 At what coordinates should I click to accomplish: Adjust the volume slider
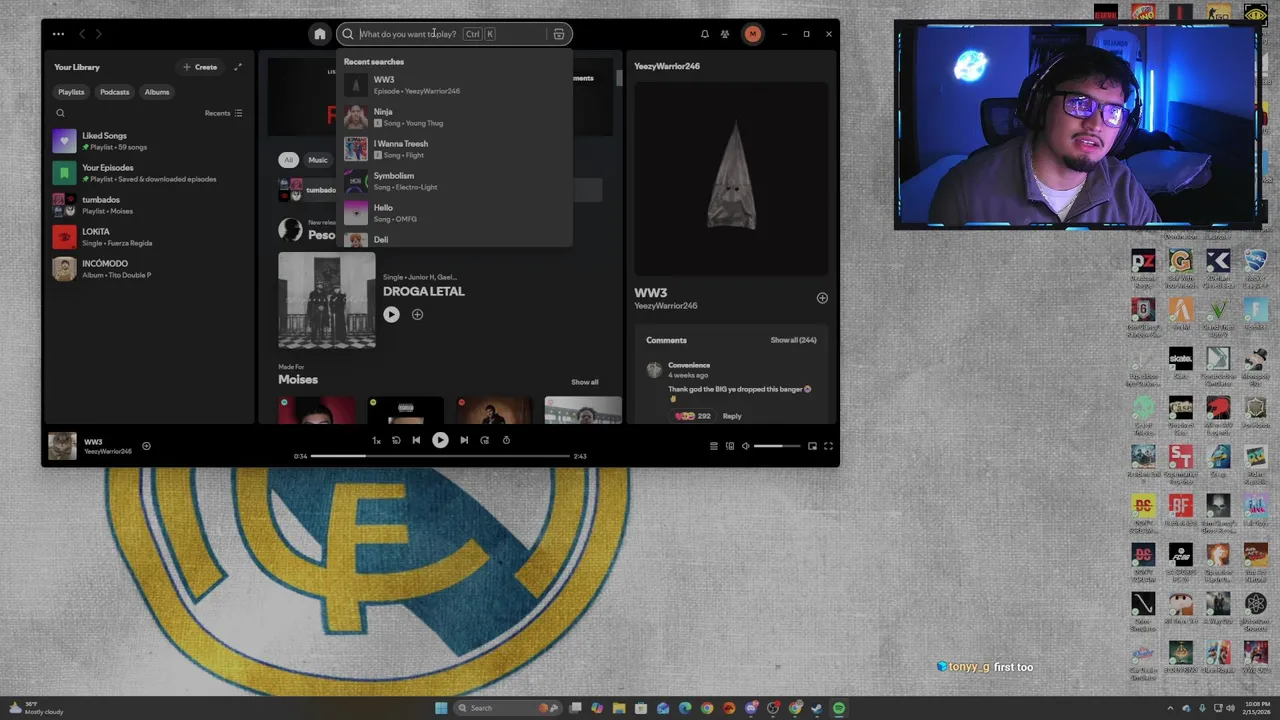[x=775, y=446]
